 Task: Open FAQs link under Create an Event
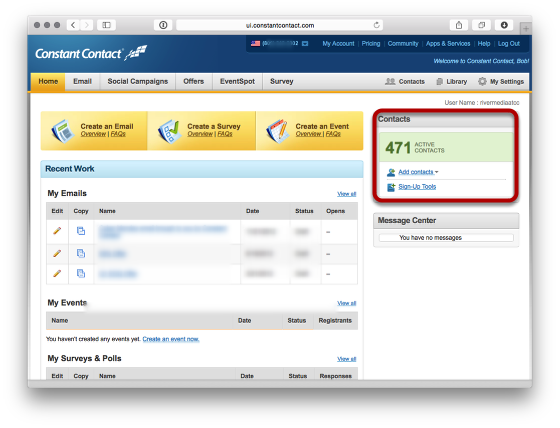[333, 134]
